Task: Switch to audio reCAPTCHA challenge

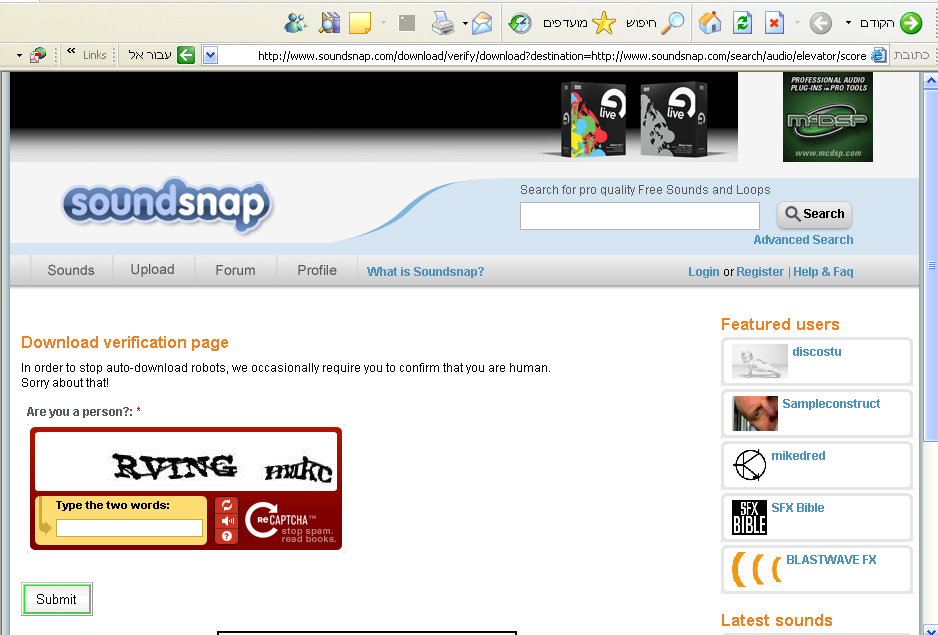Action: tap(227, 521)
